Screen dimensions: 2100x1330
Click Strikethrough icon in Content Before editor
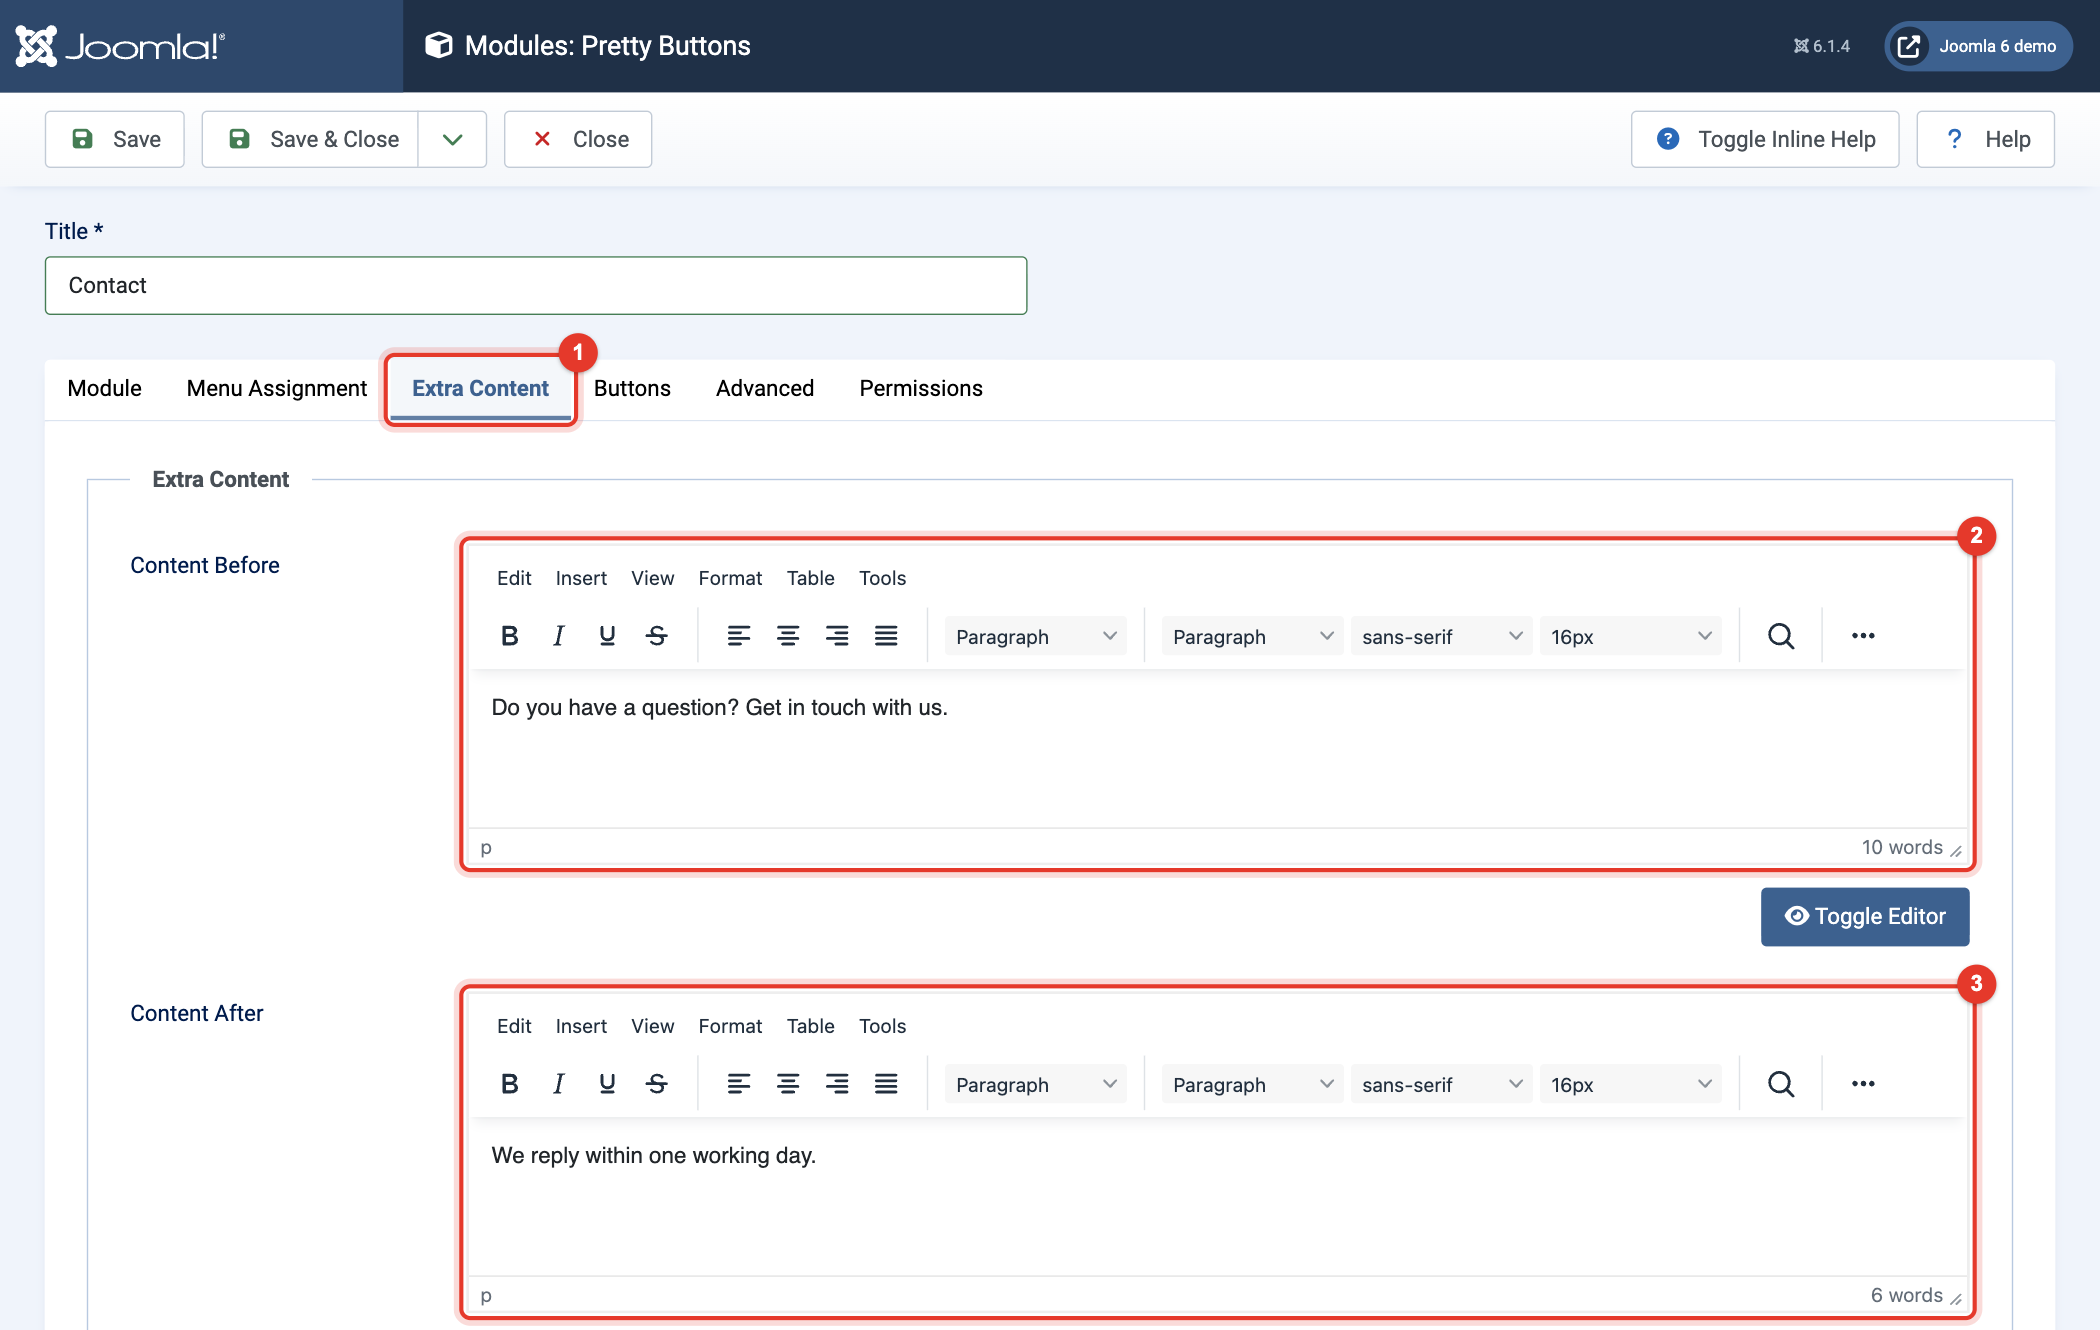tap(656, 636)
